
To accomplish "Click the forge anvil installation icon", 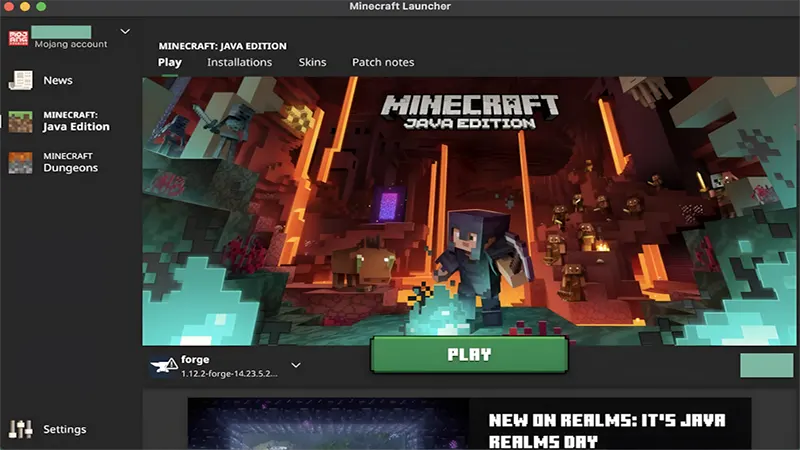I will click(x=164, y=365).
